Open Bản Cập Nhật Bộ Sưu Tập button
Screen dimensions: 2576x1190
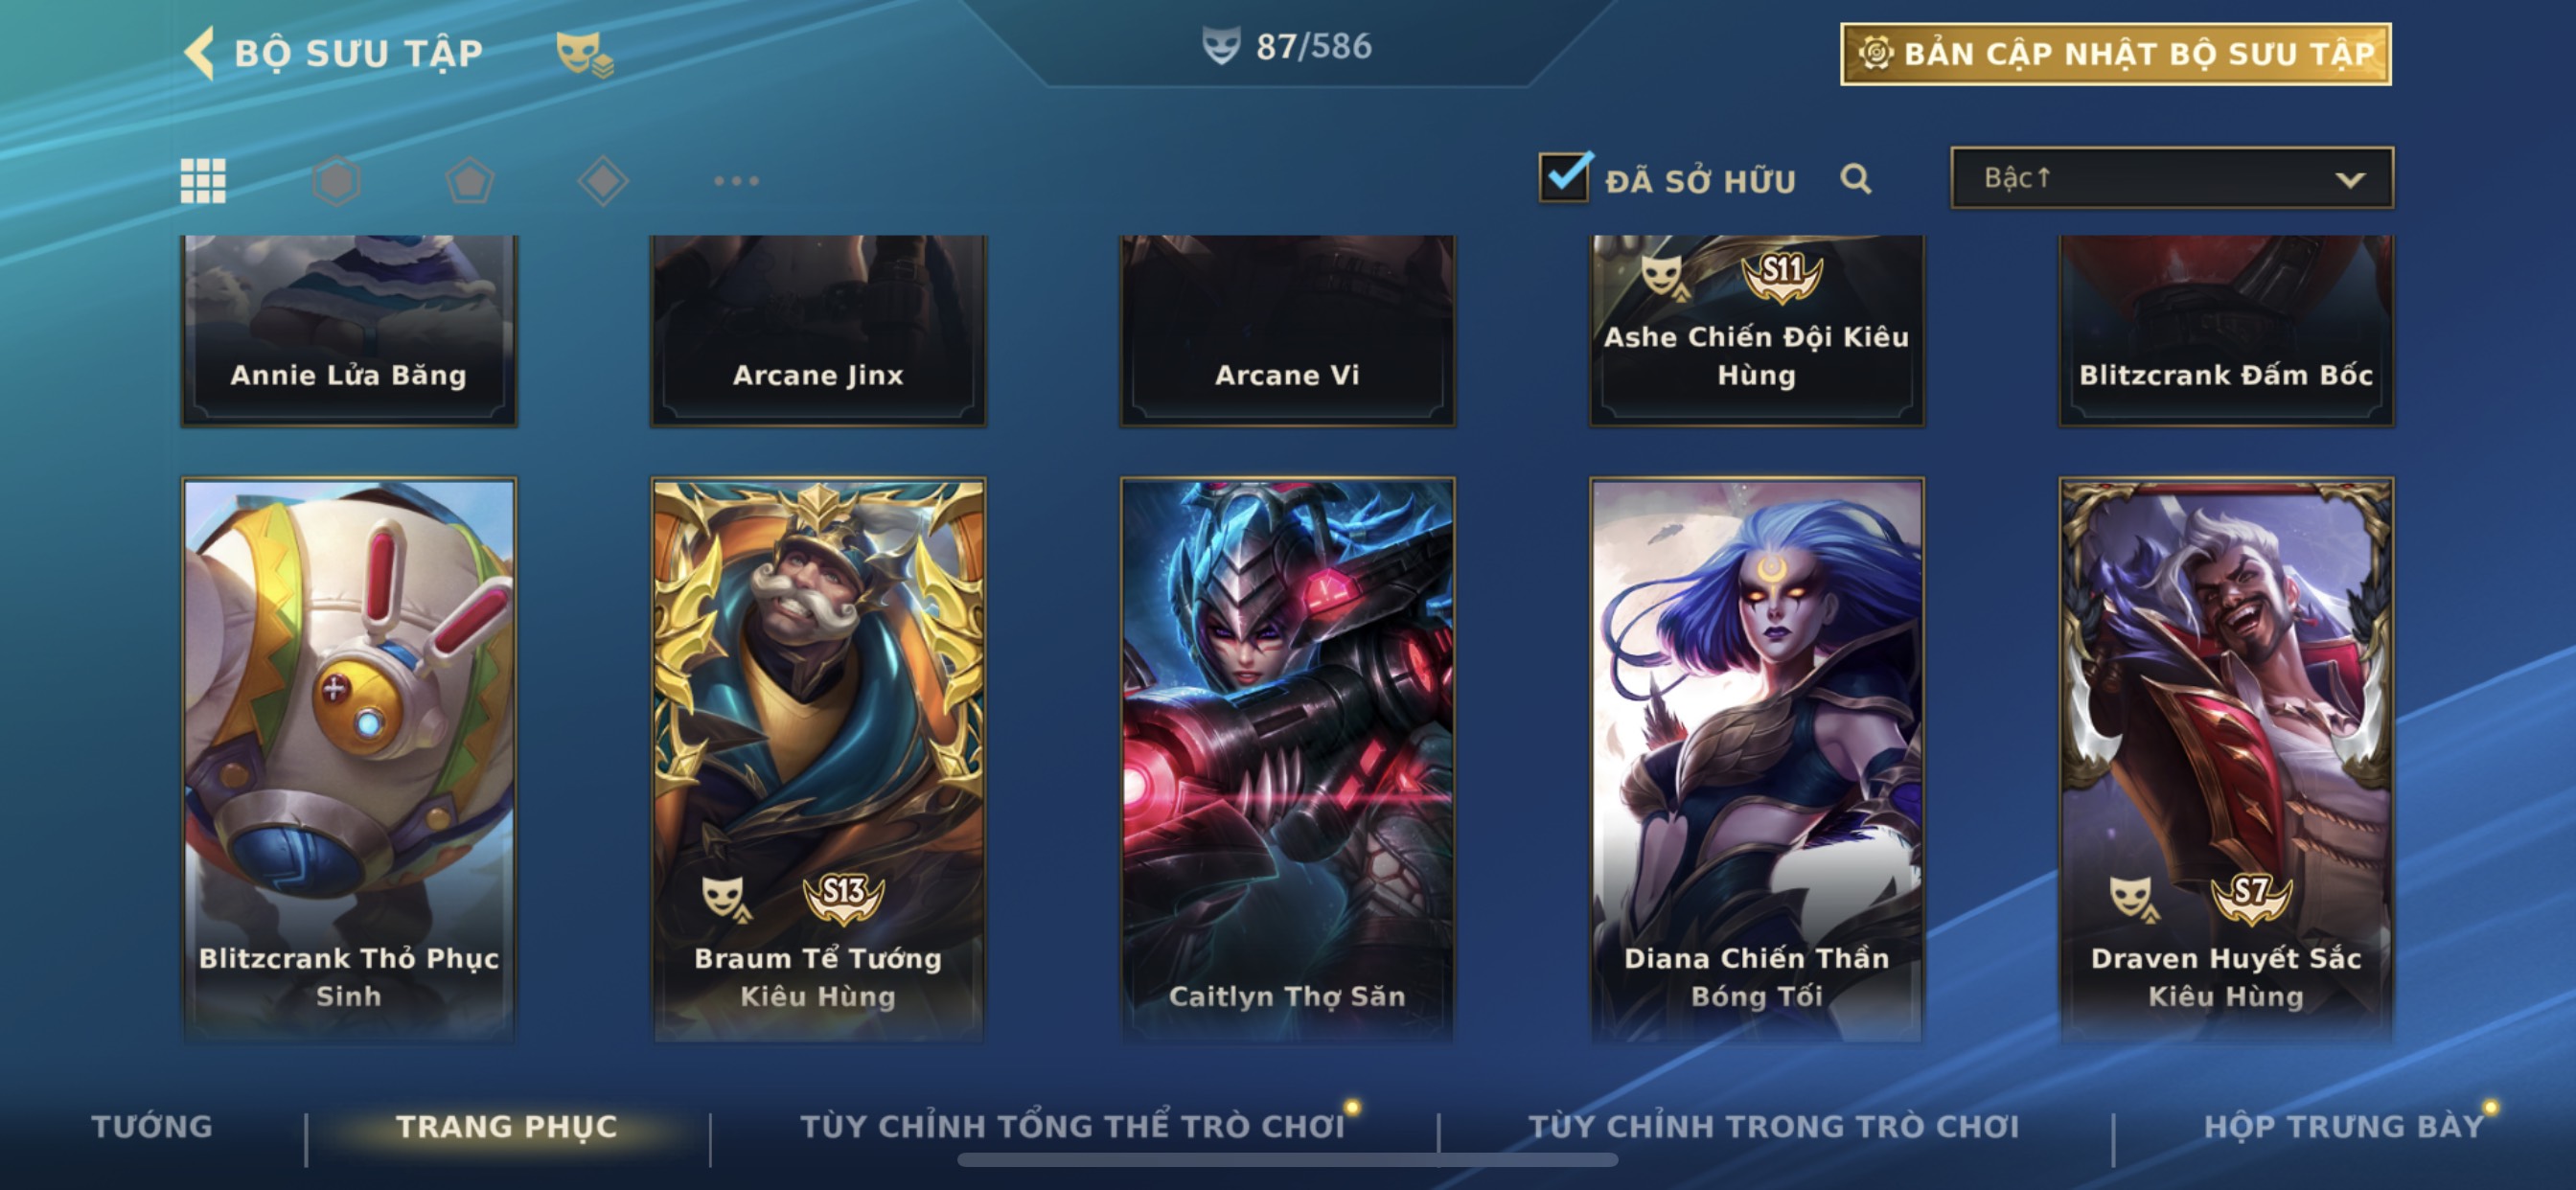point(2116,53)
